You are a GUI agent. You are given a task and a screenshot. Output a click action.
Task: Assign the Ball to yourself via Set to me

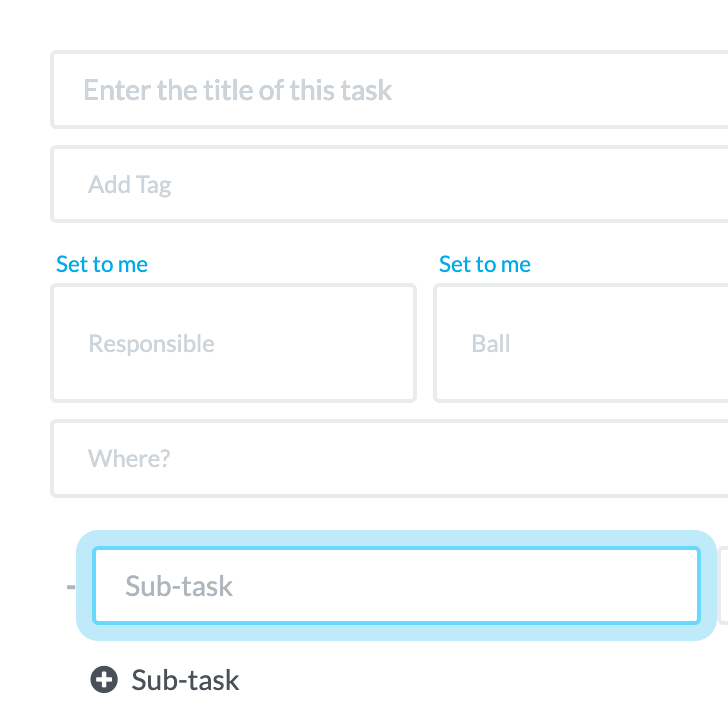(x=485, y=264)
